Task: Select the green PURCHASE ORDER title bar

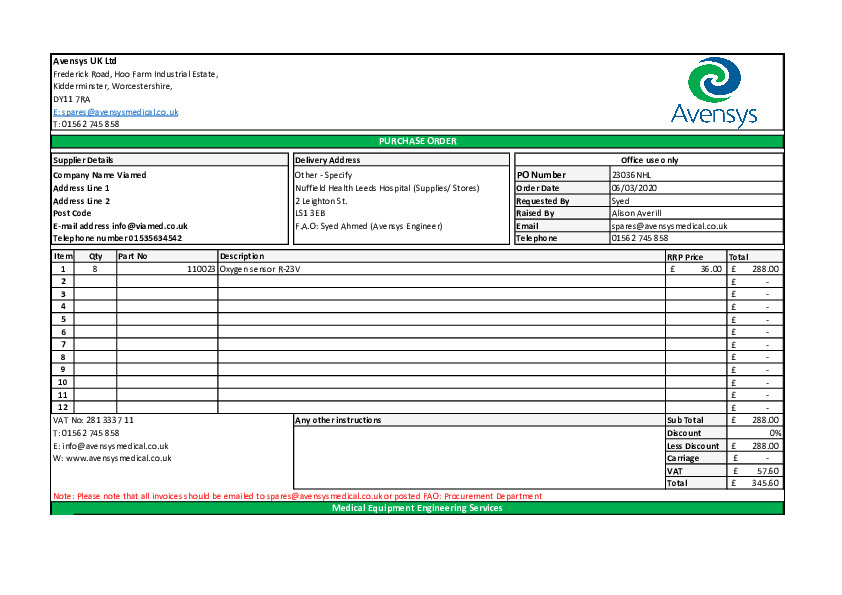Action: [417, 141]
